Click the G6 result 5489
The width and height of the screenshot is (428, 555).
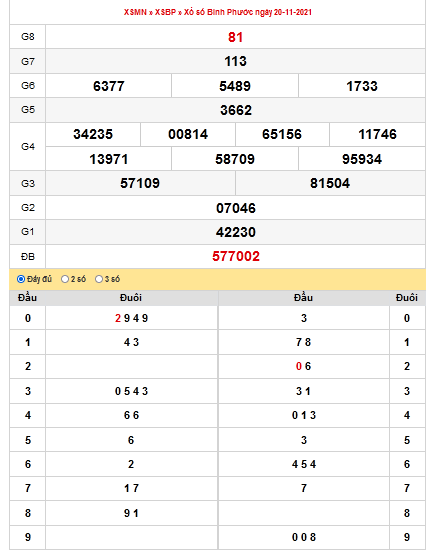pos(235,86)
